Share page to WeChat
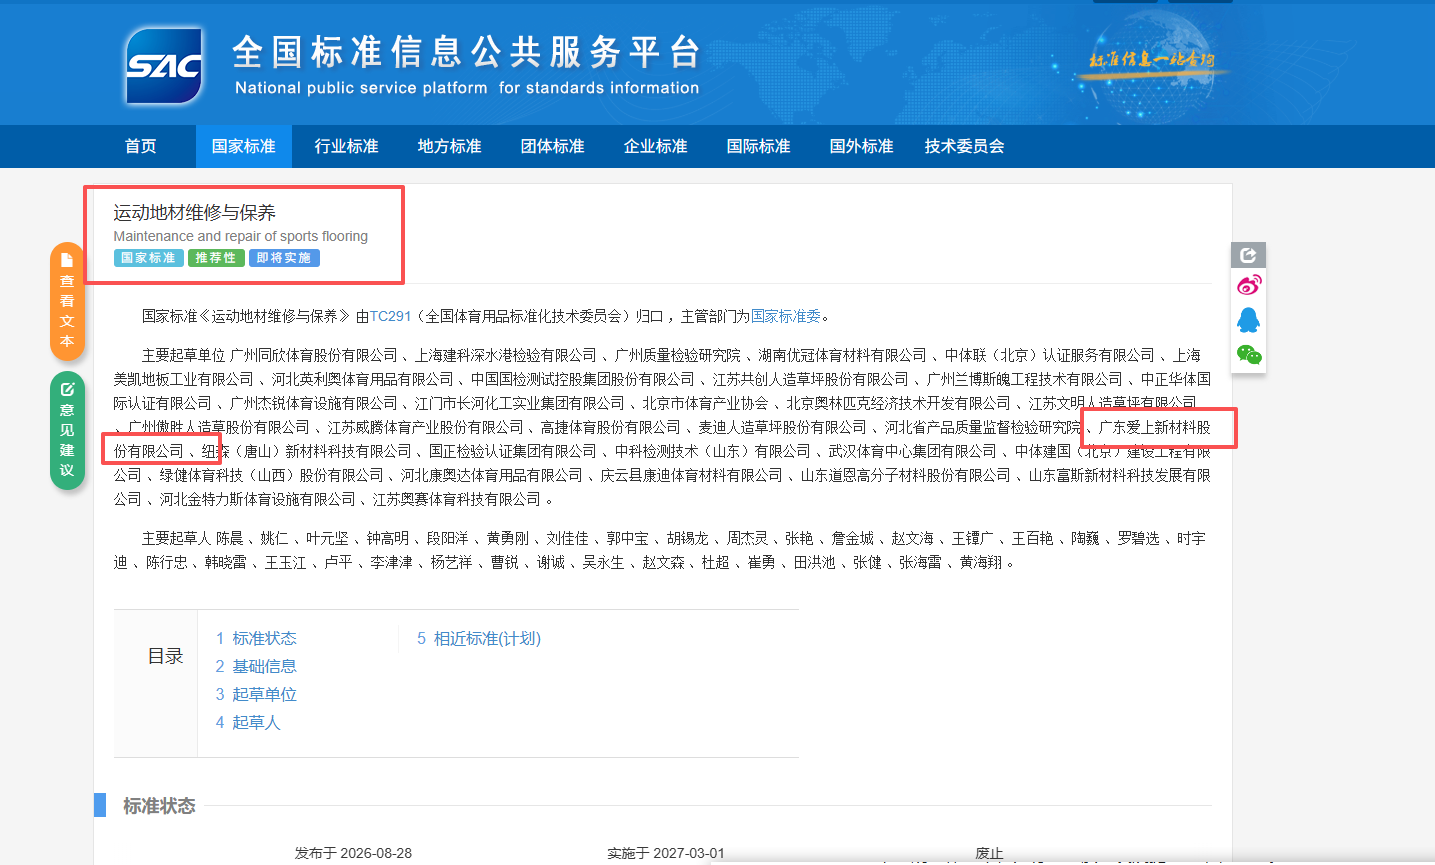The image size is (1435, 865). (1249, 355)
